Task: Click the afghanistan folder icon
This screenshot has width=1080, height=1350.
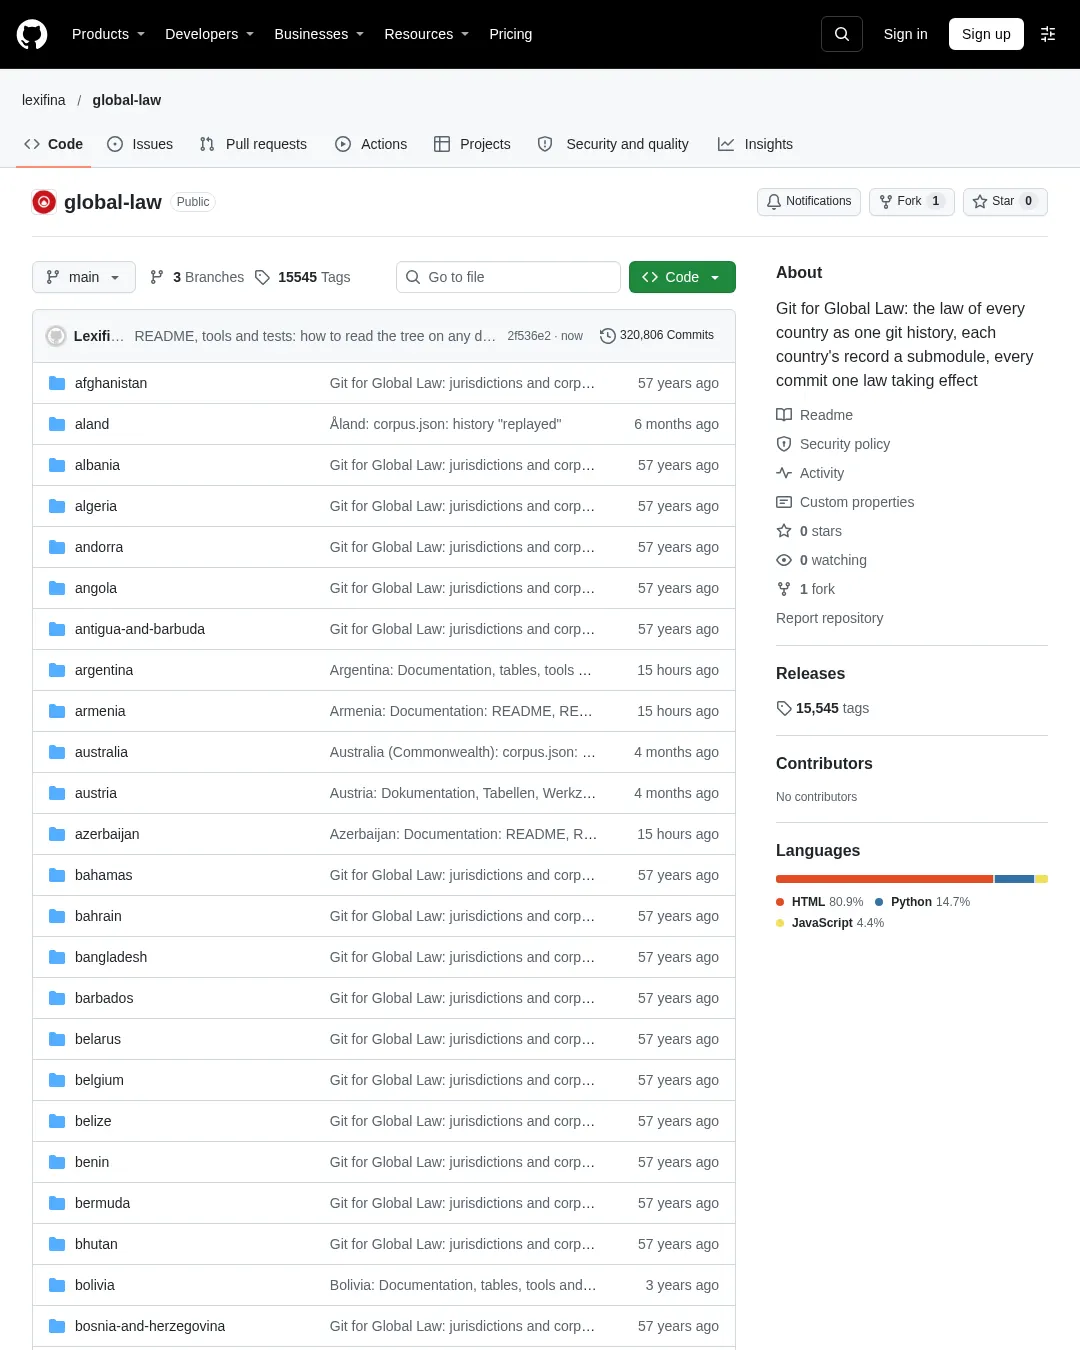Action: click(x=57, y=383)
